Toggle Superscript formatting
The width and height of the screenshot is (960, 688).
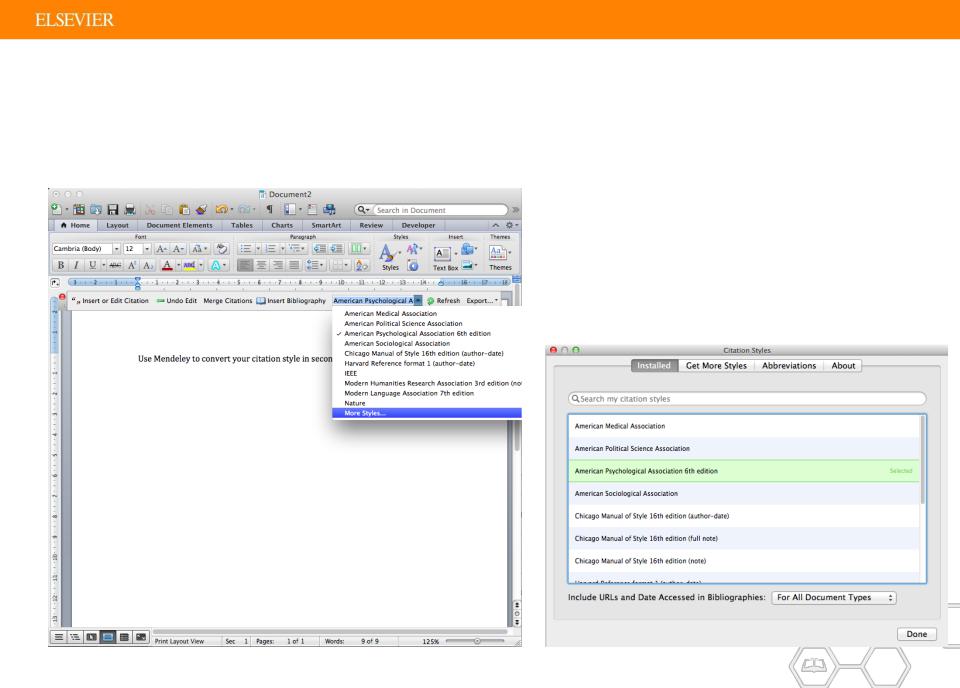click(131, 265)
